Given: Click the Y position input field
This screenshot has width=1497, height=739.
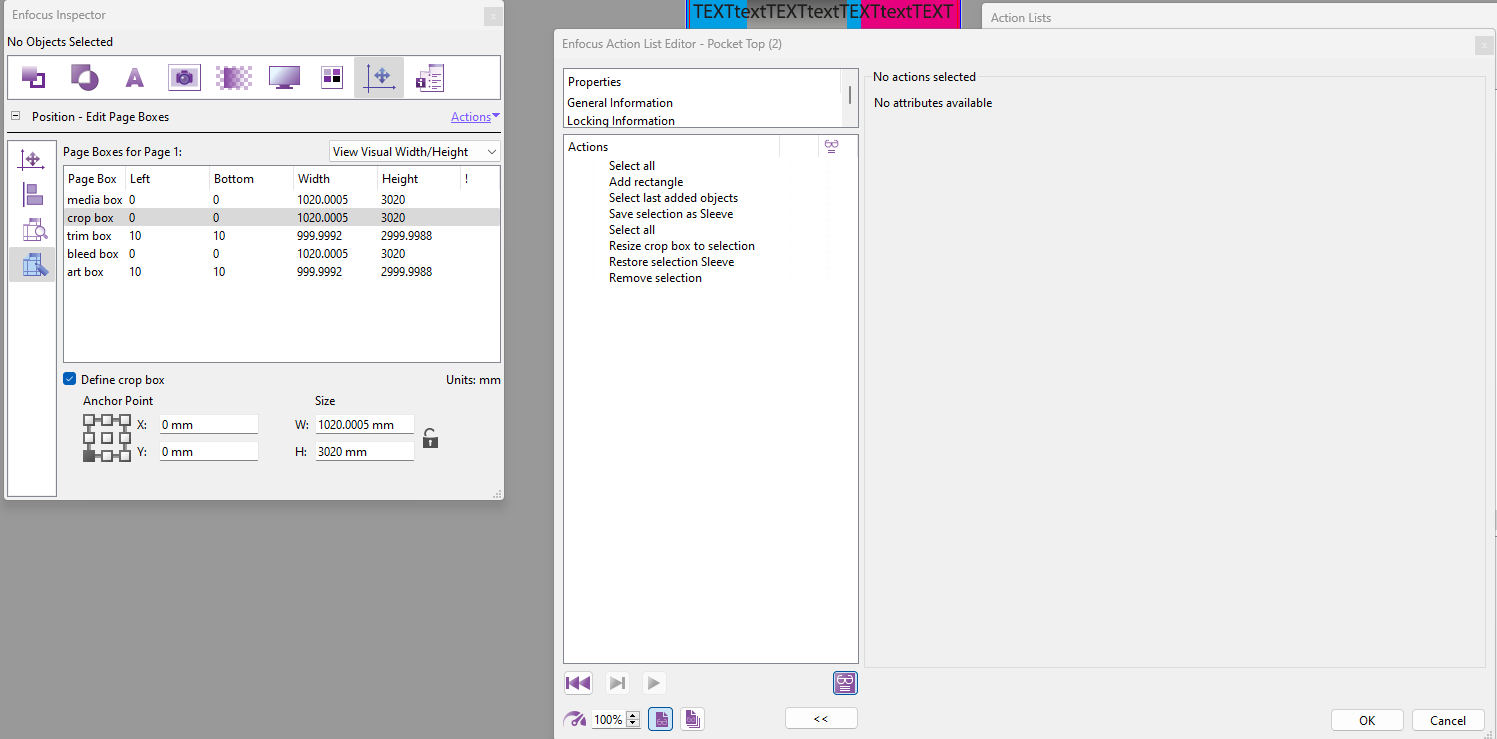Looking at the screenshot, I should coord(209,451).
